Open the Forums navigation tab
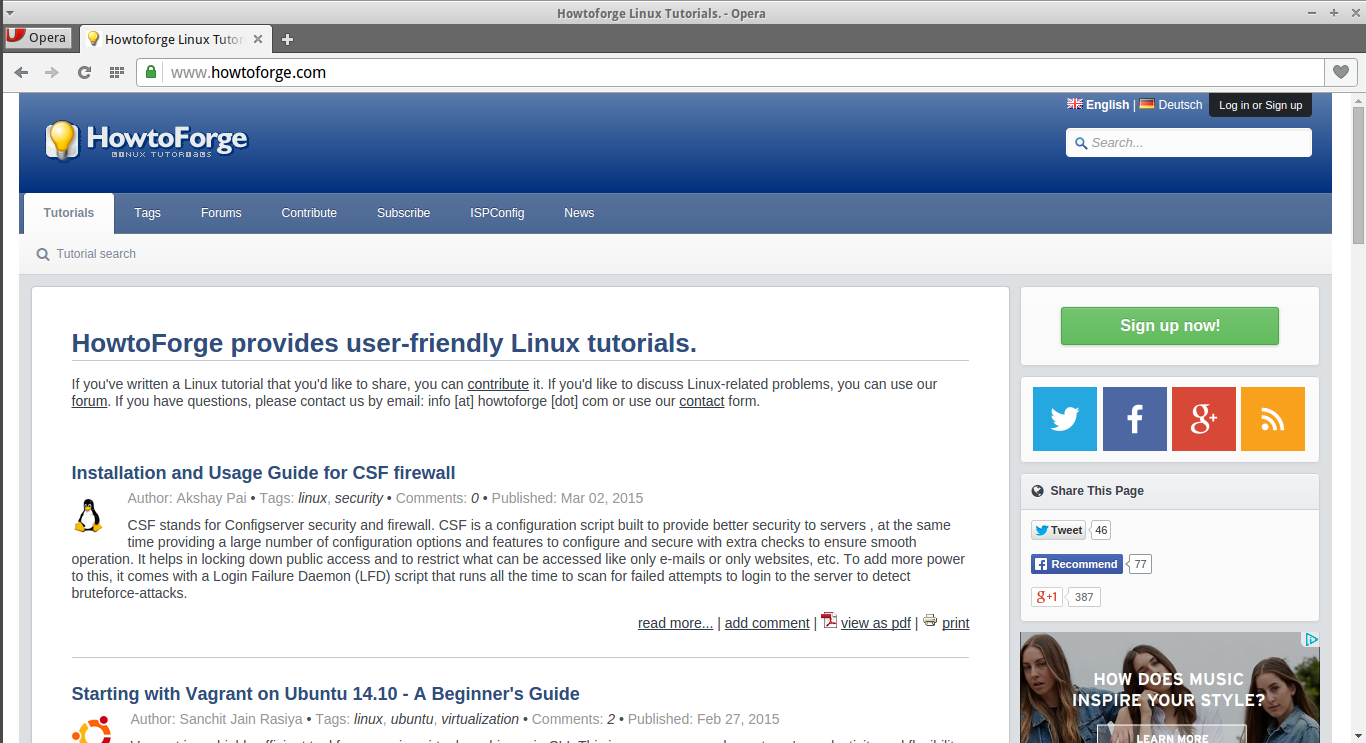 (x=221, y=213)
